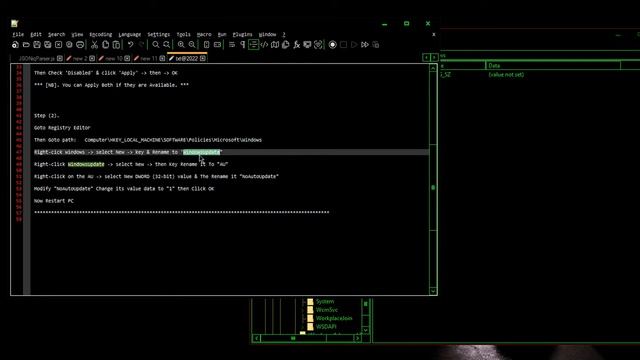Click the editor vertical scrollbar thumb
The height and width of the screenshot is (360, 640).
(433, 187)
